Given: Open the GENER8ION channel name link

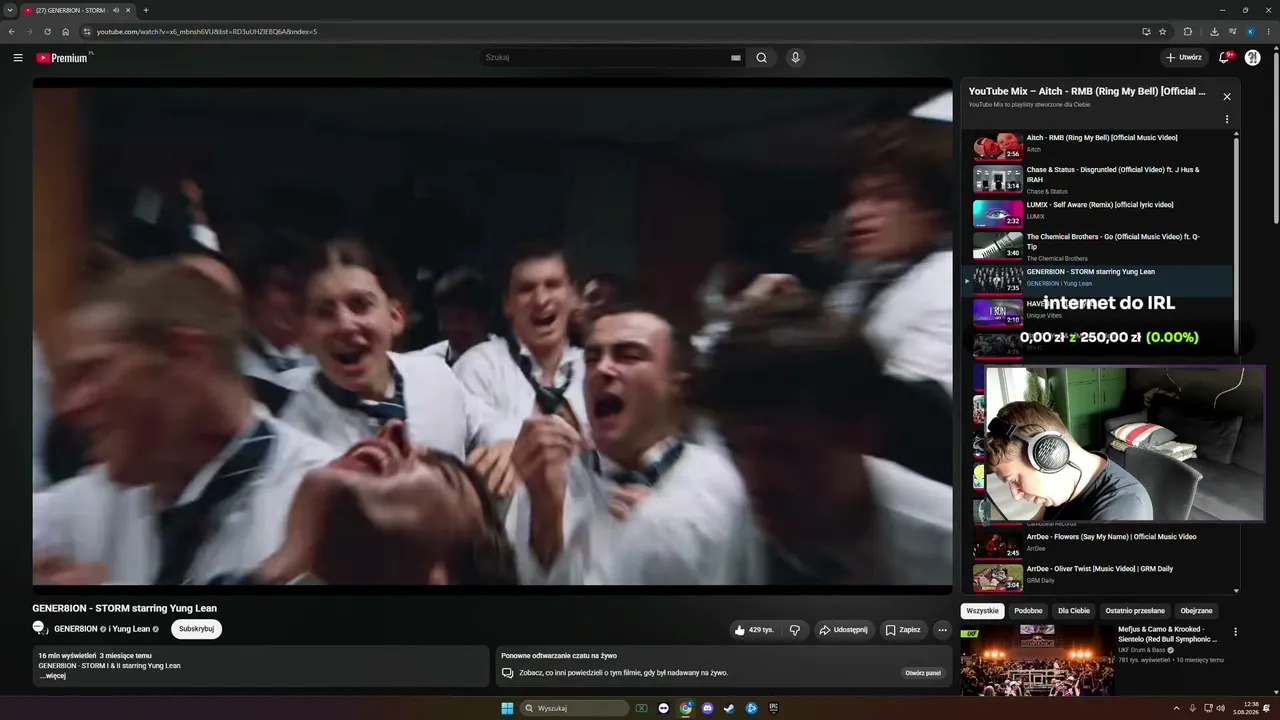Looking at the screenshot, I should 76,629.
